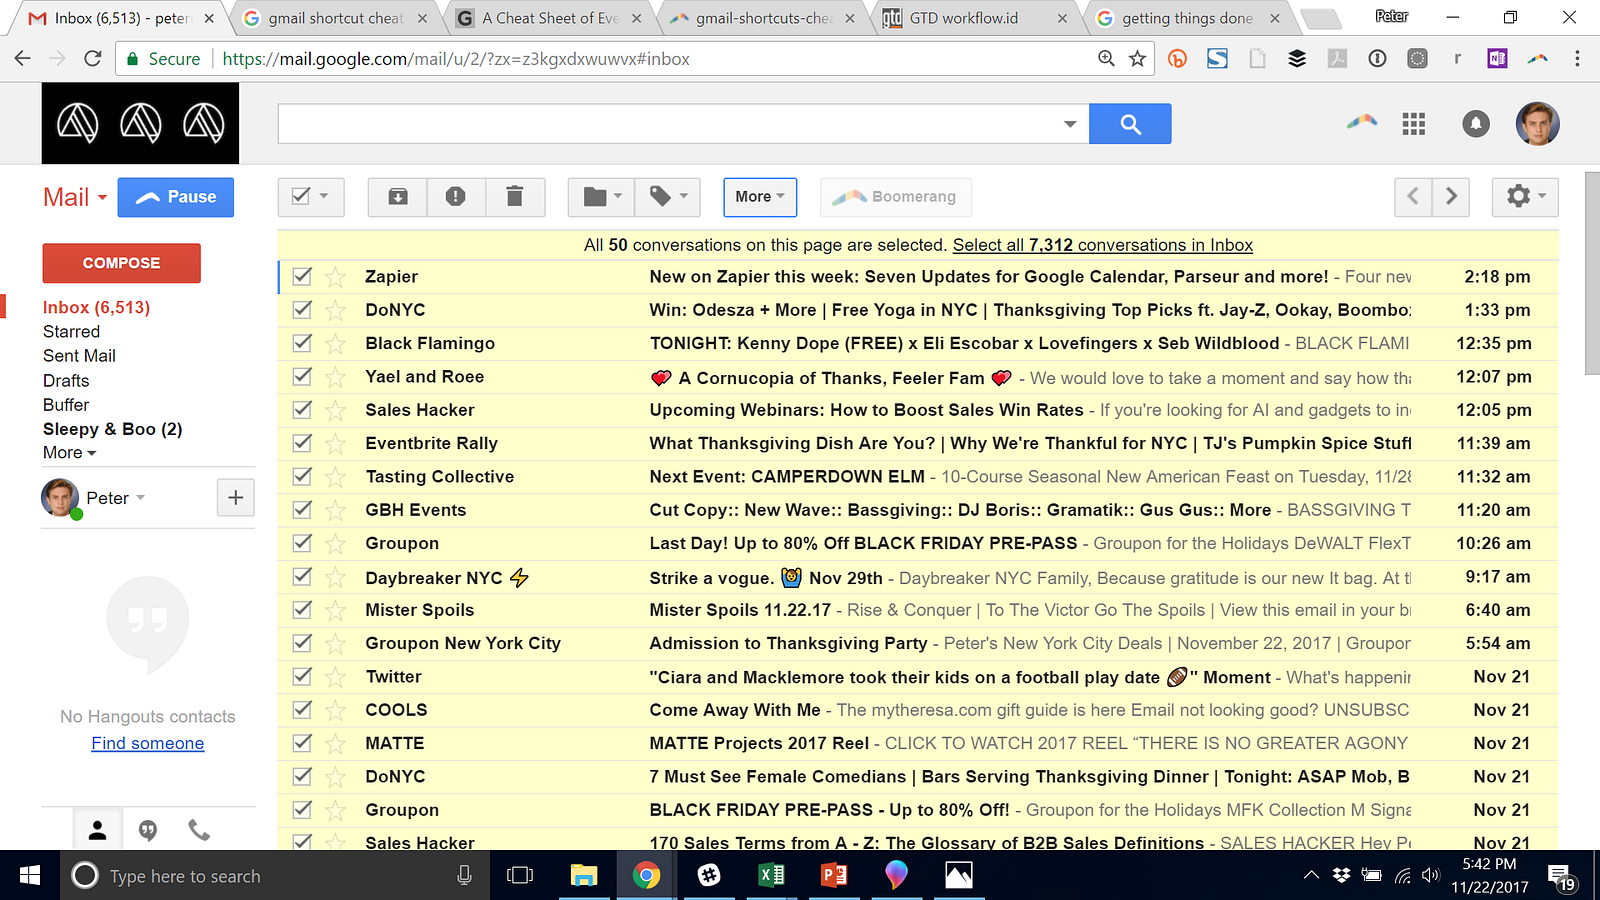Switch to gmail-shortcuts-cheat tab
This screenshot has width=1600, height=900.
pos(764,18)
